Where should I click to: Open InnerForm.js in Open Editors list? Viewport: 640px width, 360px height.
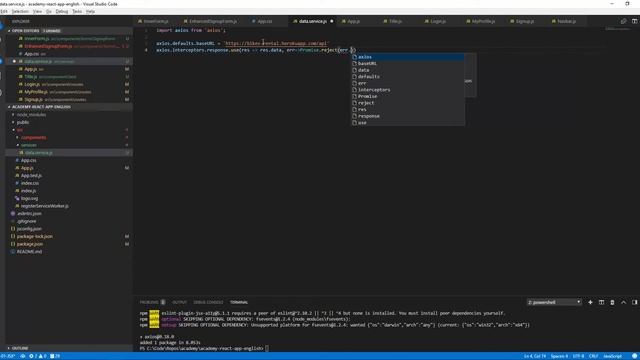[37, 38]
